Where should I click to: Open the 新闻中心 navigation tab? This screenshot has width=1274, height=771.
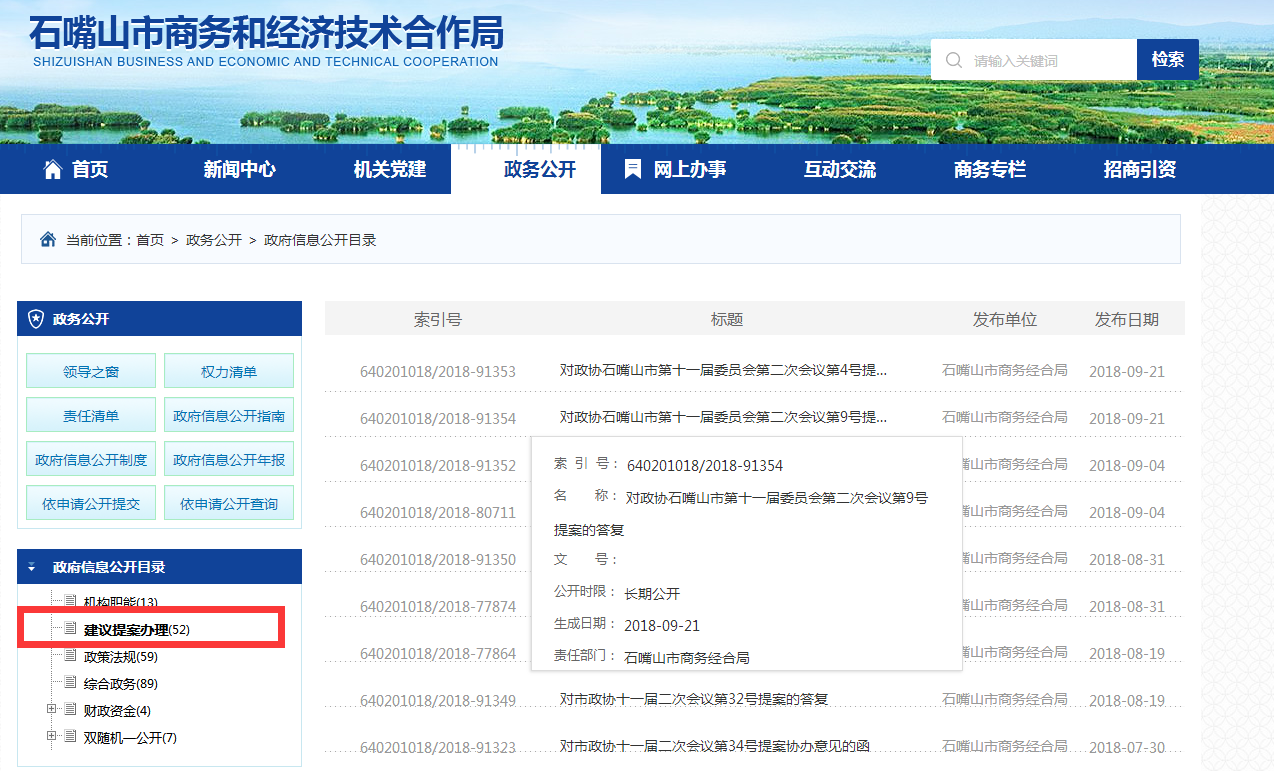click(239, 169)
